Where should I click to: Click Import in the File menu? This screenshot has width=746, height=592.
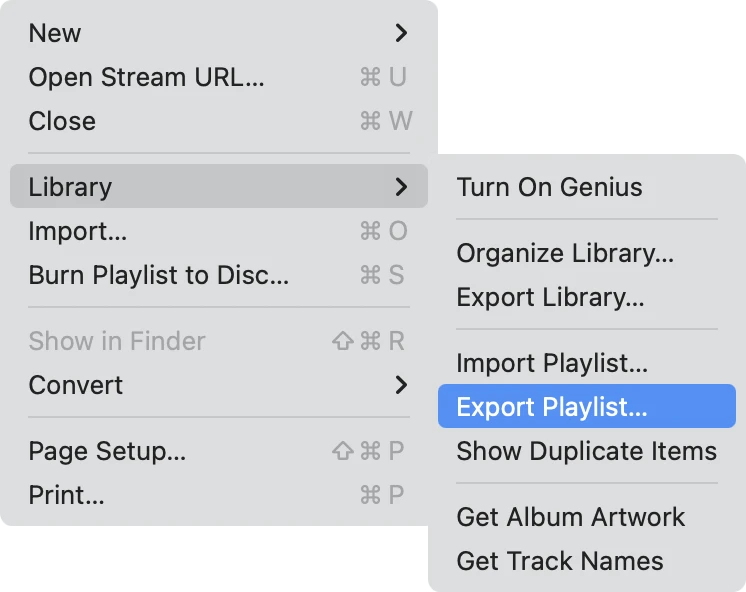78,231
